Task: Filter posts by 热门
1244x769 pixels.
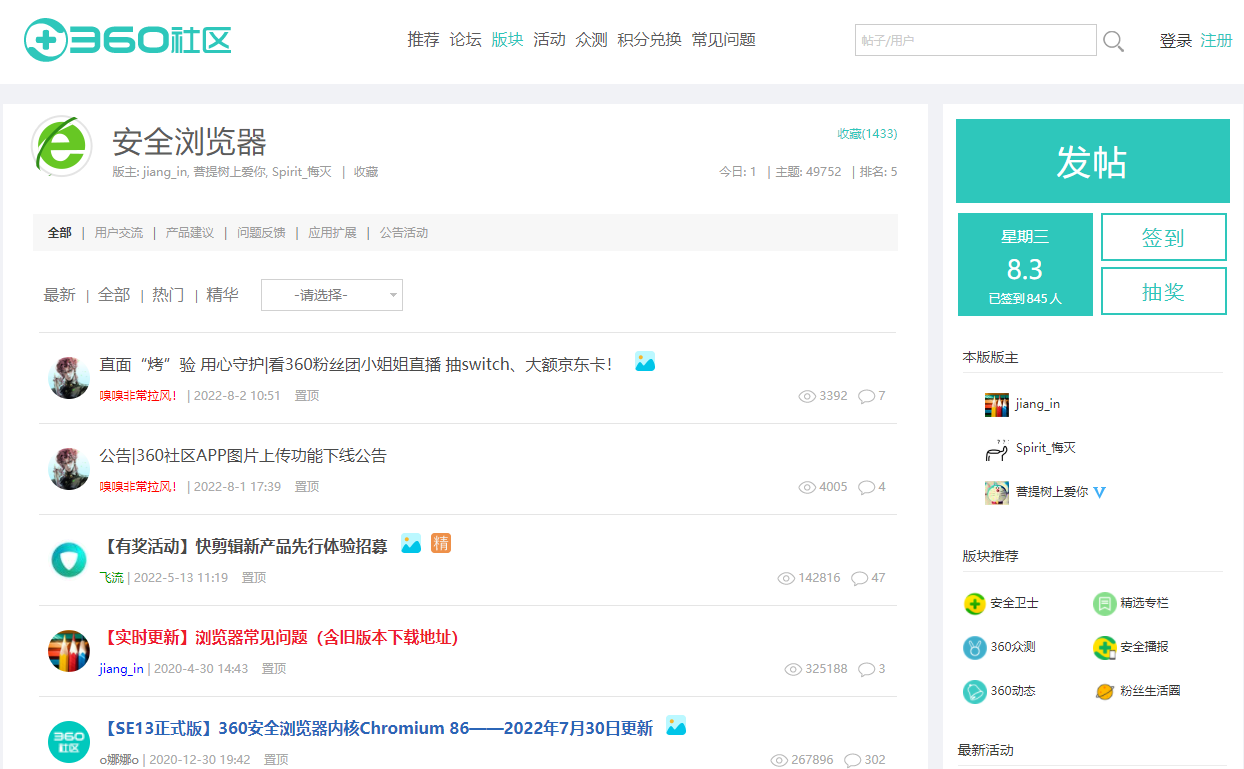Action: click(168, 295)
